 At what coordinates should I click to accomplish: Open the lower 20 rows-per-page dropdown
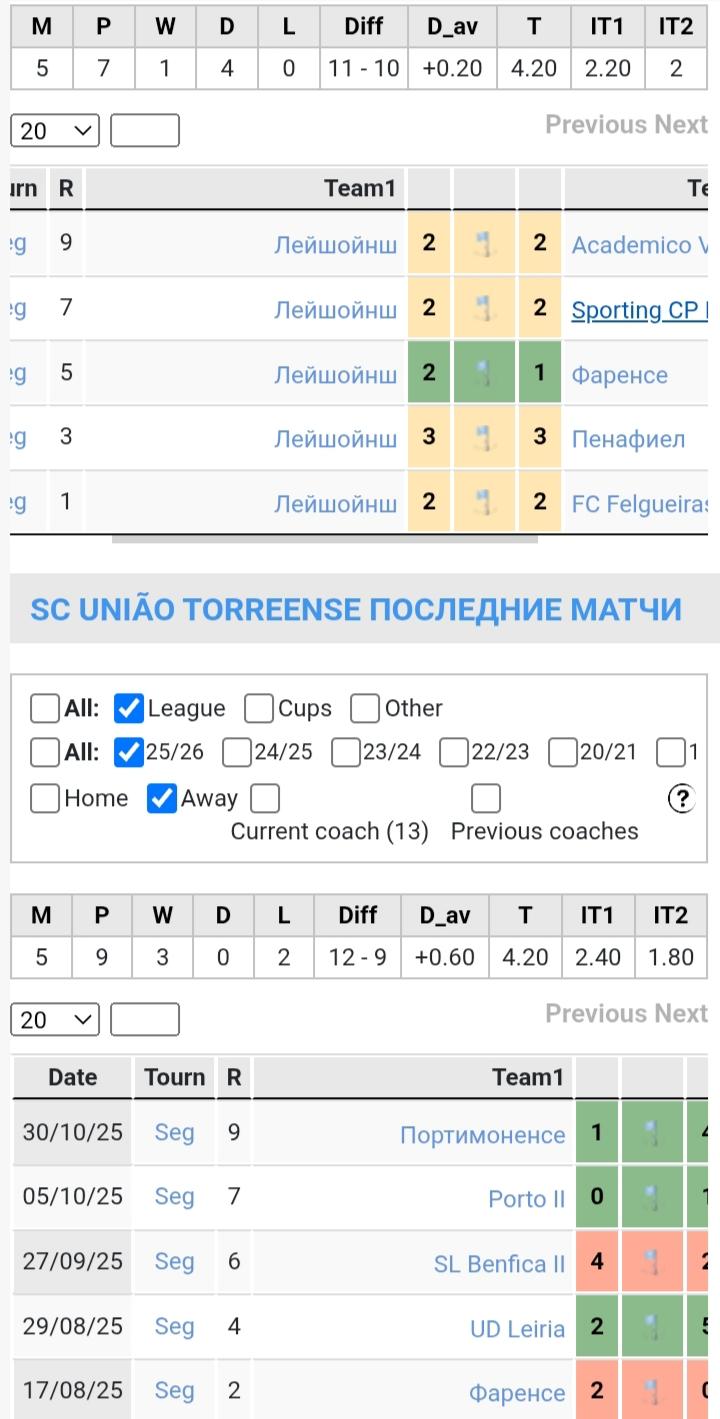(x=55, y=1020)
